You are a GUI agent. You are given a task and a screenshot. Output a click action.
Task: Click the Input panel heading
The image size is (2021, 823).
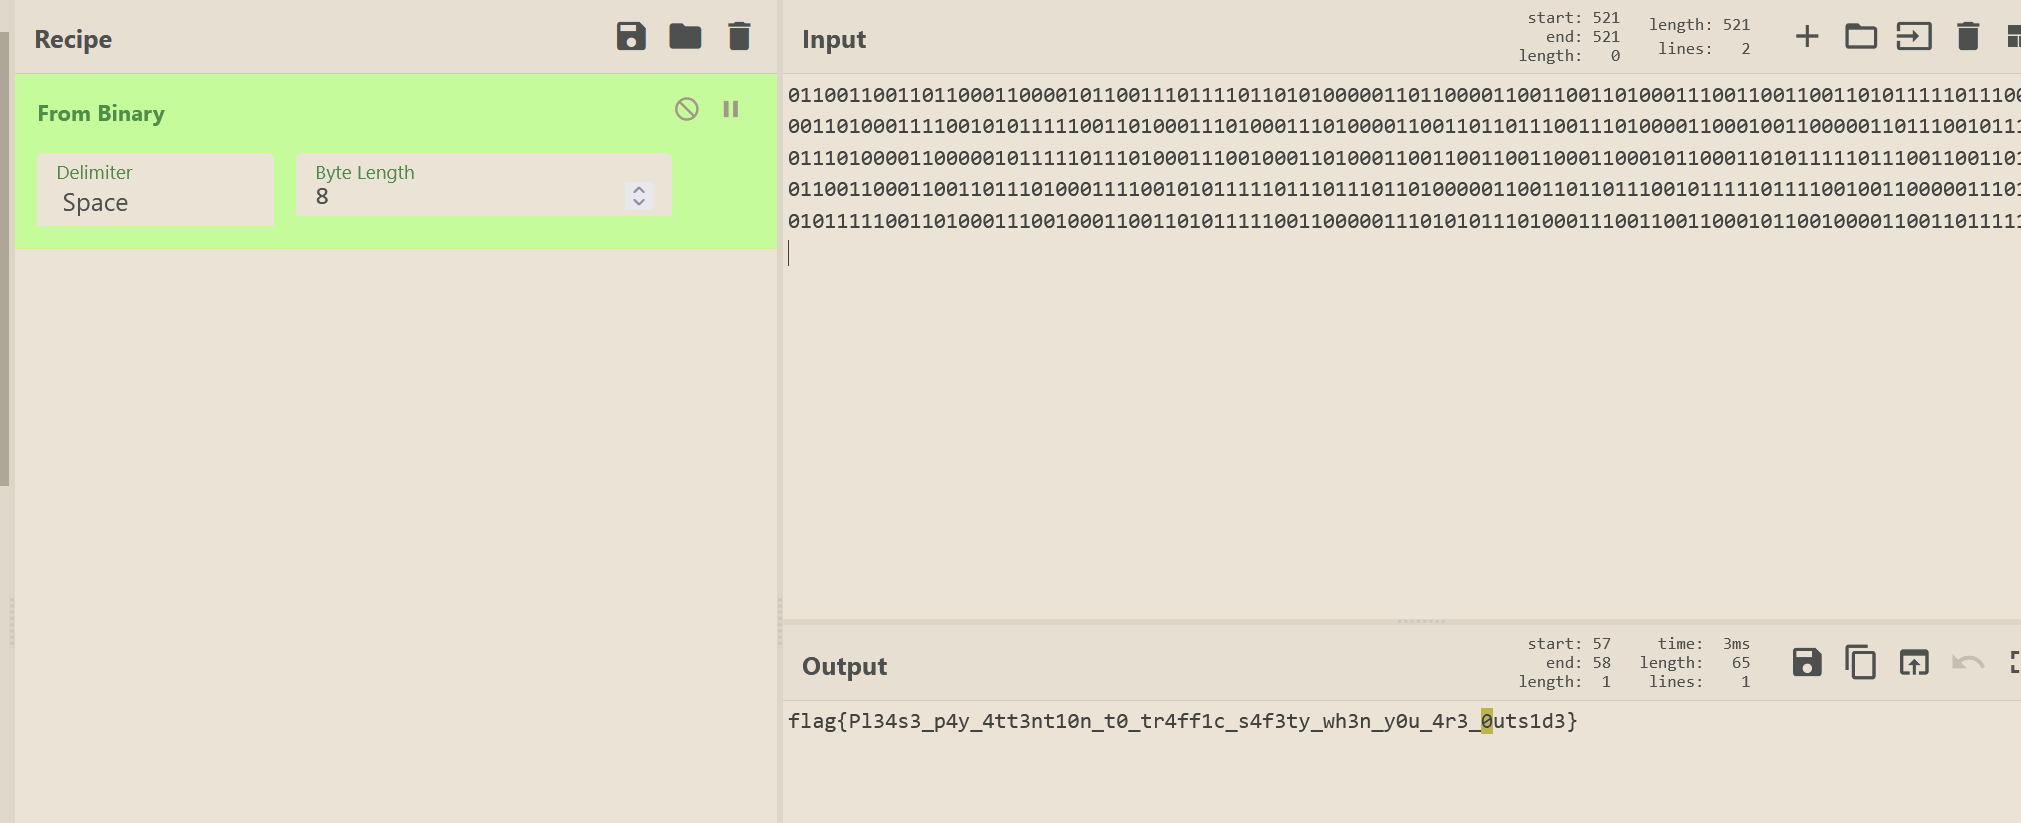point(834,39)
